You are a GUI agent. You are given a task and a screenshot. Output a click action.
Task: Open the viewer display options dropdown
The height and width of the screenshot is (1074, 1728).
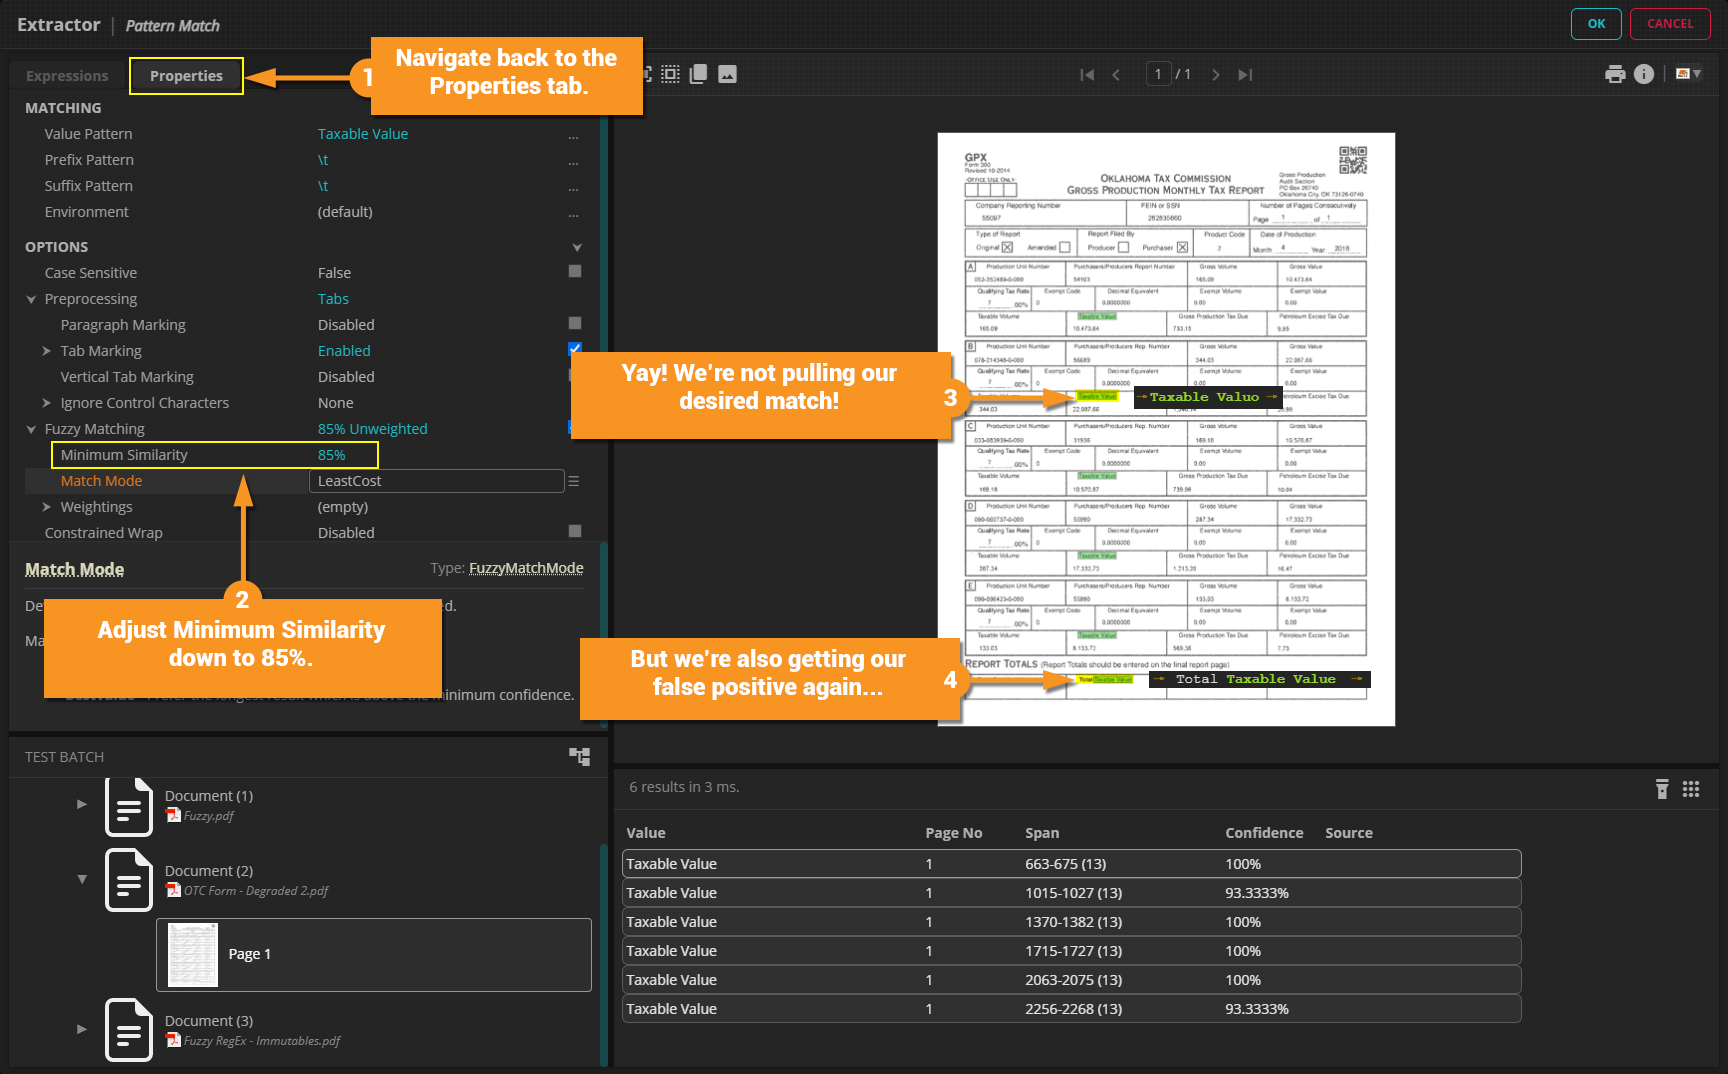pos(1688,74)
